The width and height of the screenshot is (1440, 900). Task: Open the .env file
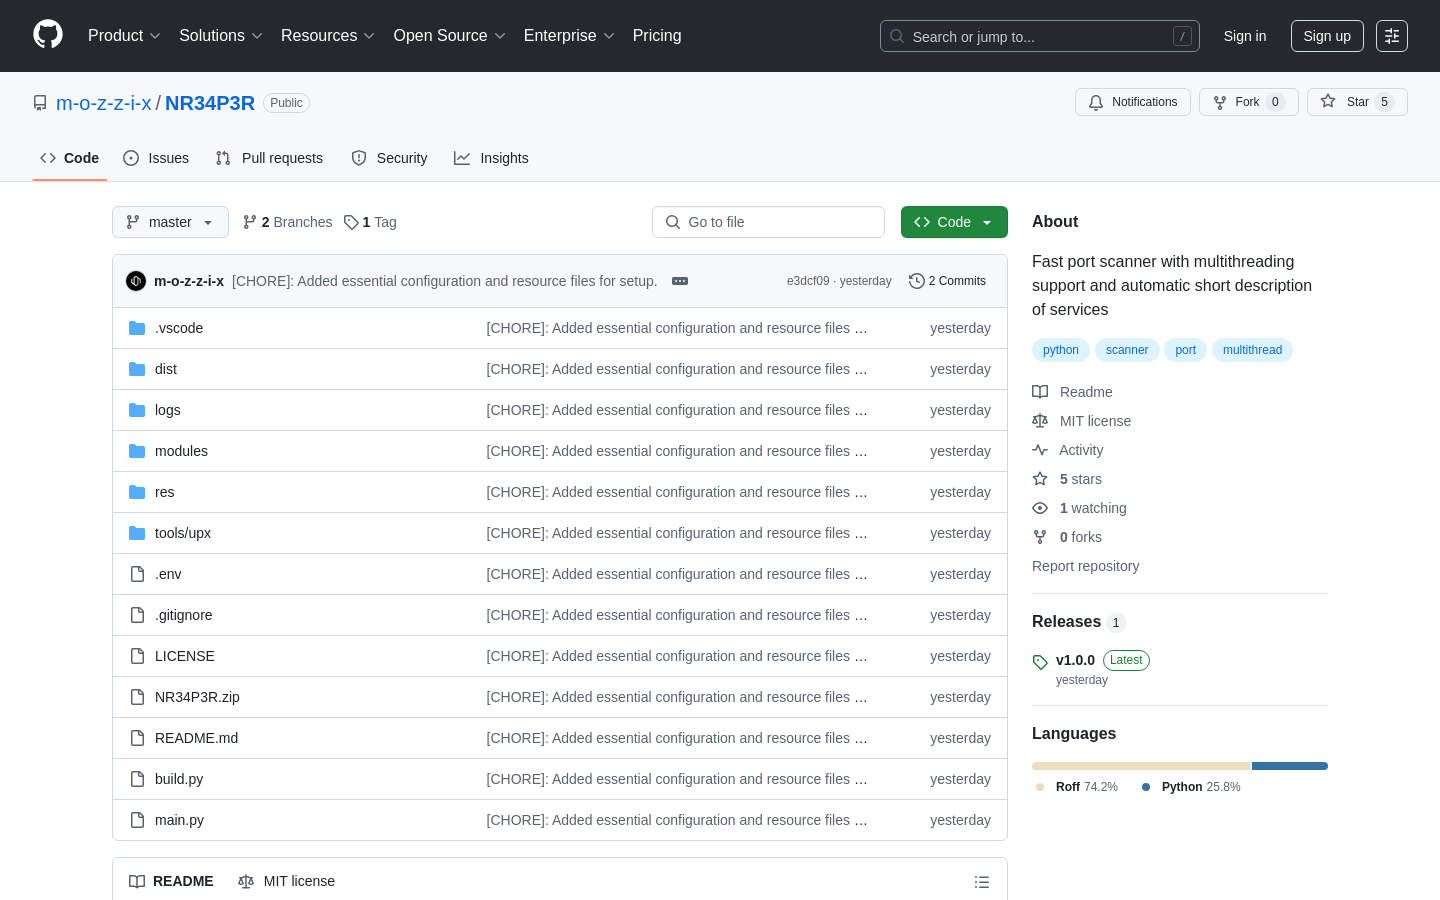(168, 574)
